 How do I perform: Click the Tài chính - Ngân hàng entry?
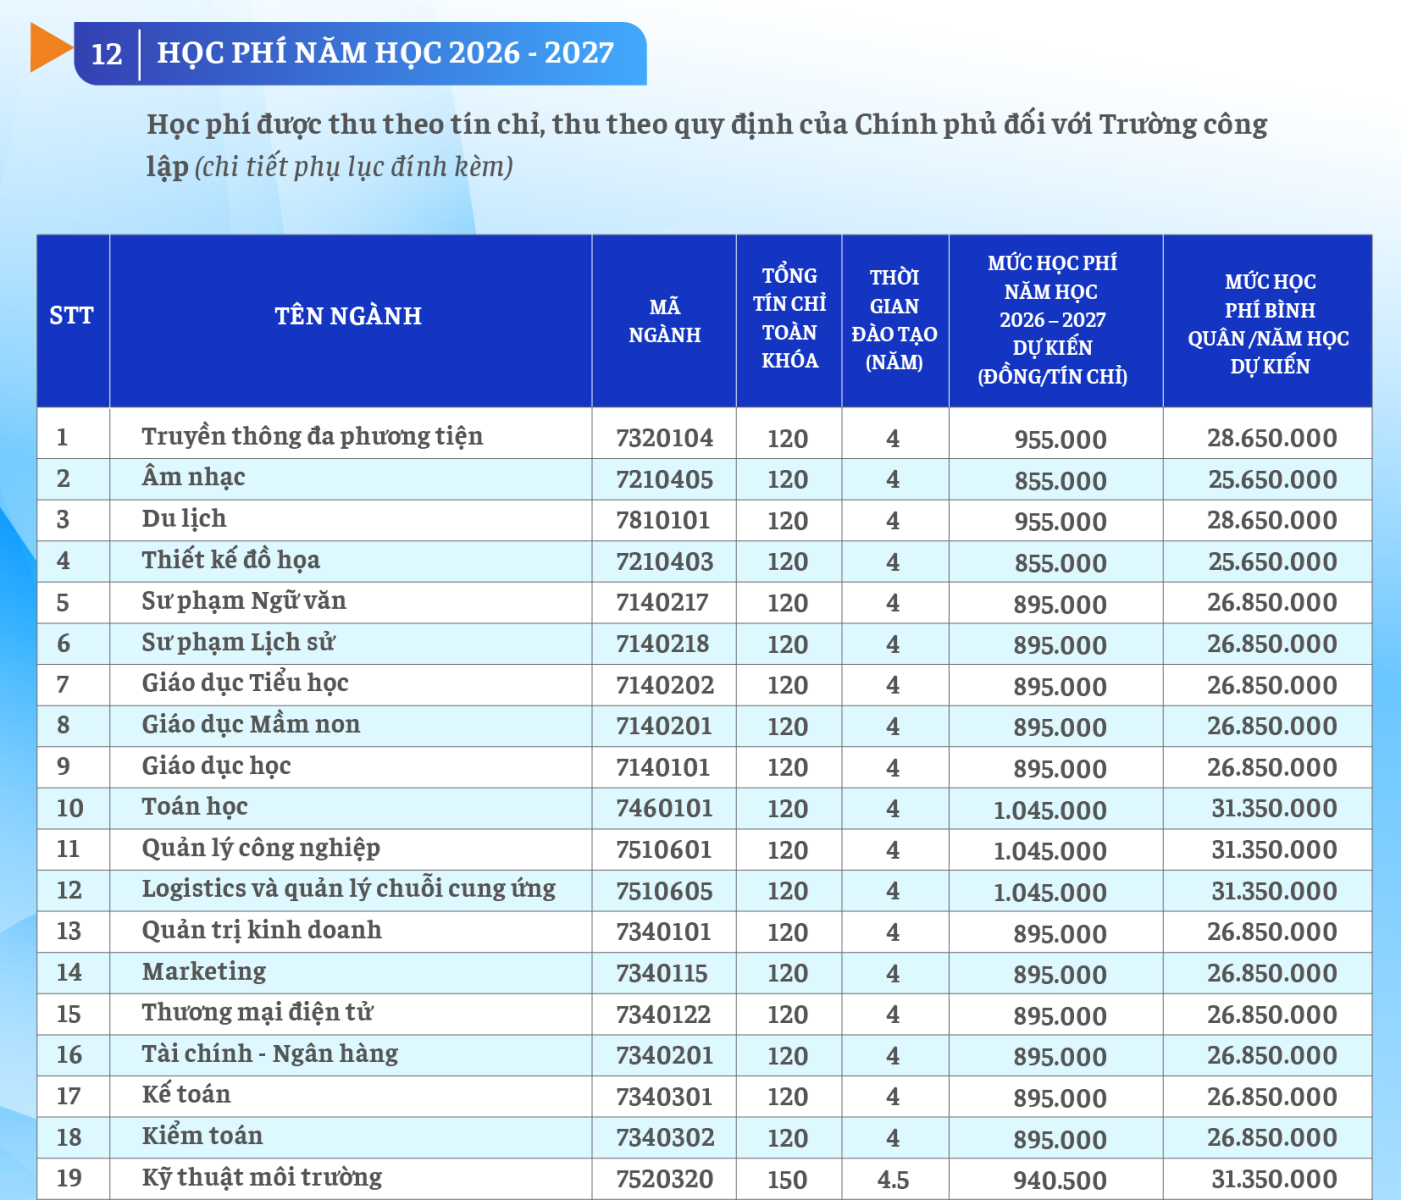click(270, 1054)
